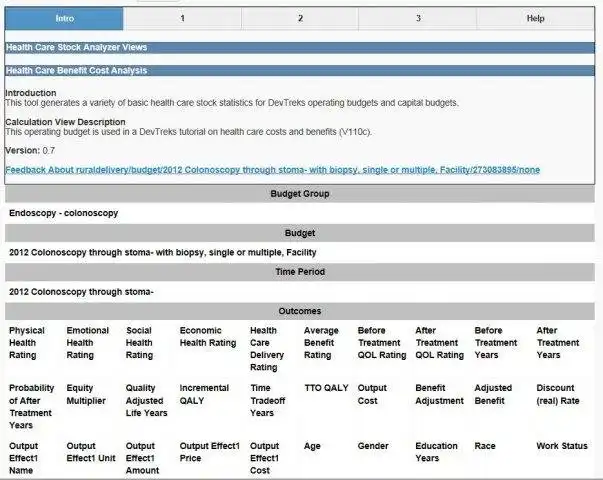
Task: Click the Education Years label
Action: 436,452
